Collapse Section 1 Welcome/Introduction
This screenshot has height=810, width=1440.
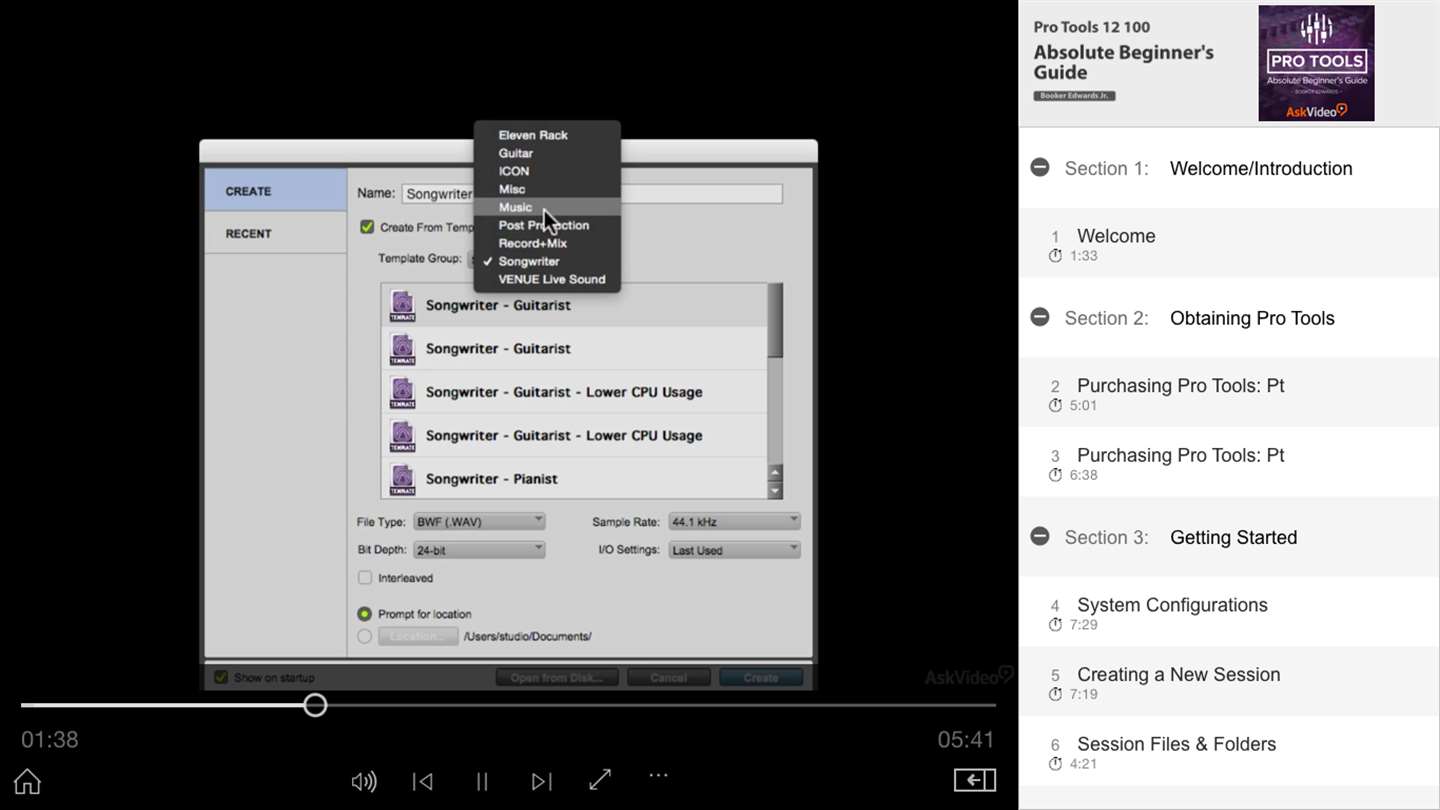point(1040,168)
